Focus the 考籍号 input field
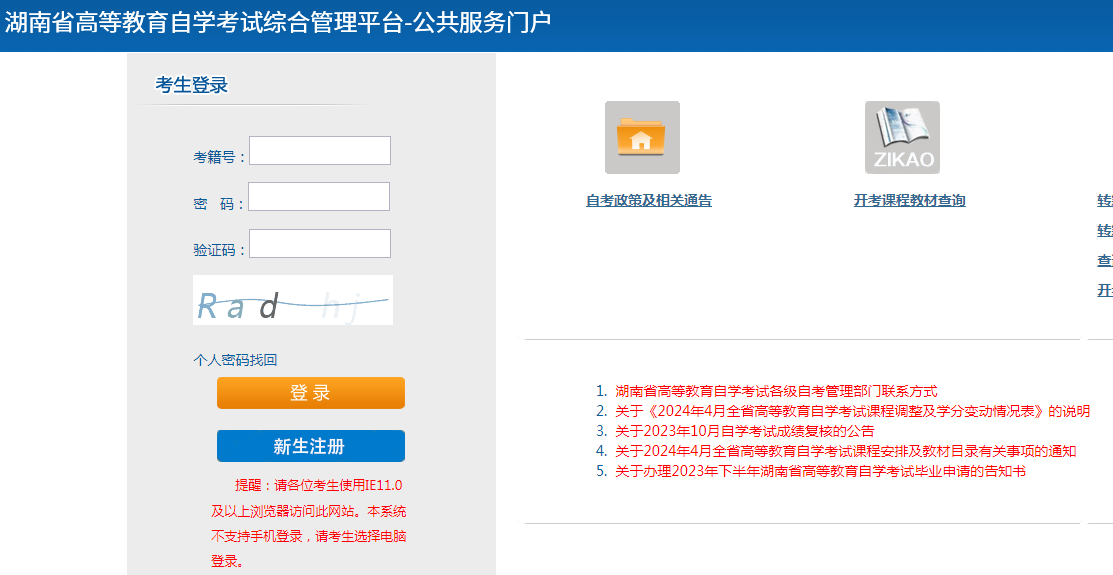The height and width of the screenshot is (575, 1113). 320,151
